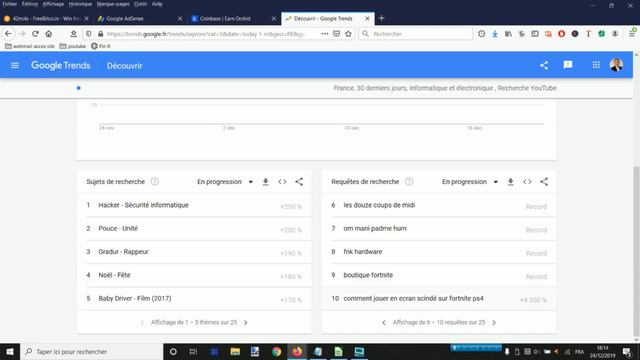Open embed code for Sujets de recherche
Image resolution: width=640 pixels, height=360 pixels.
pos(282,182)
